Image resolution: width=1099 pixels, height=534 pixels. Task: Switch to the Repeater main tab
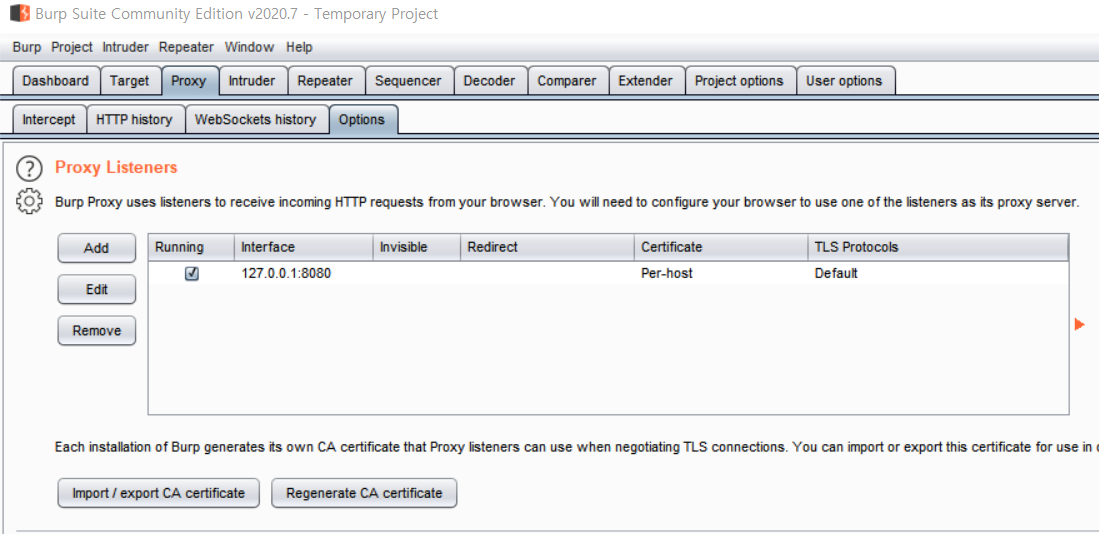tap(325, 81)
